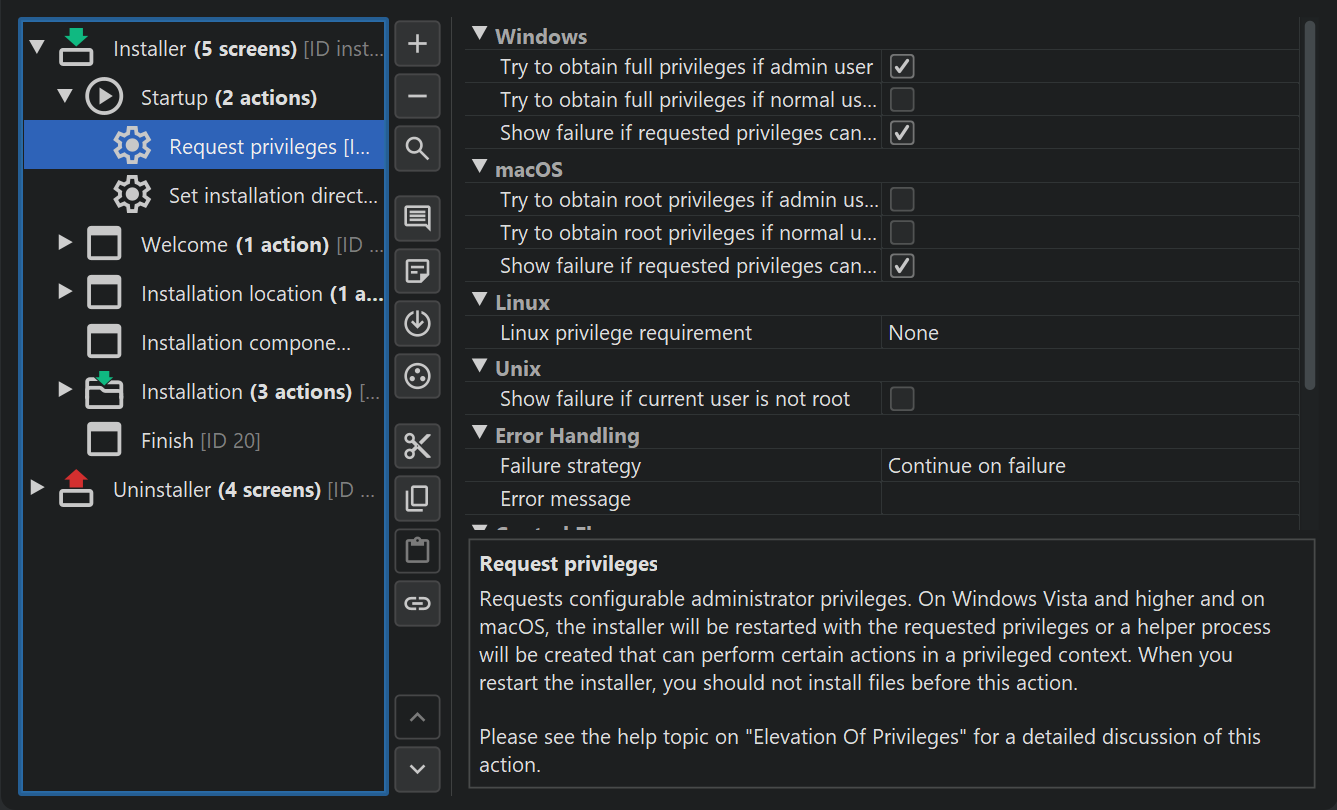Expand the Uninstaller tree node
Screen dimensions: 1337x810
(x=37, y=488)
